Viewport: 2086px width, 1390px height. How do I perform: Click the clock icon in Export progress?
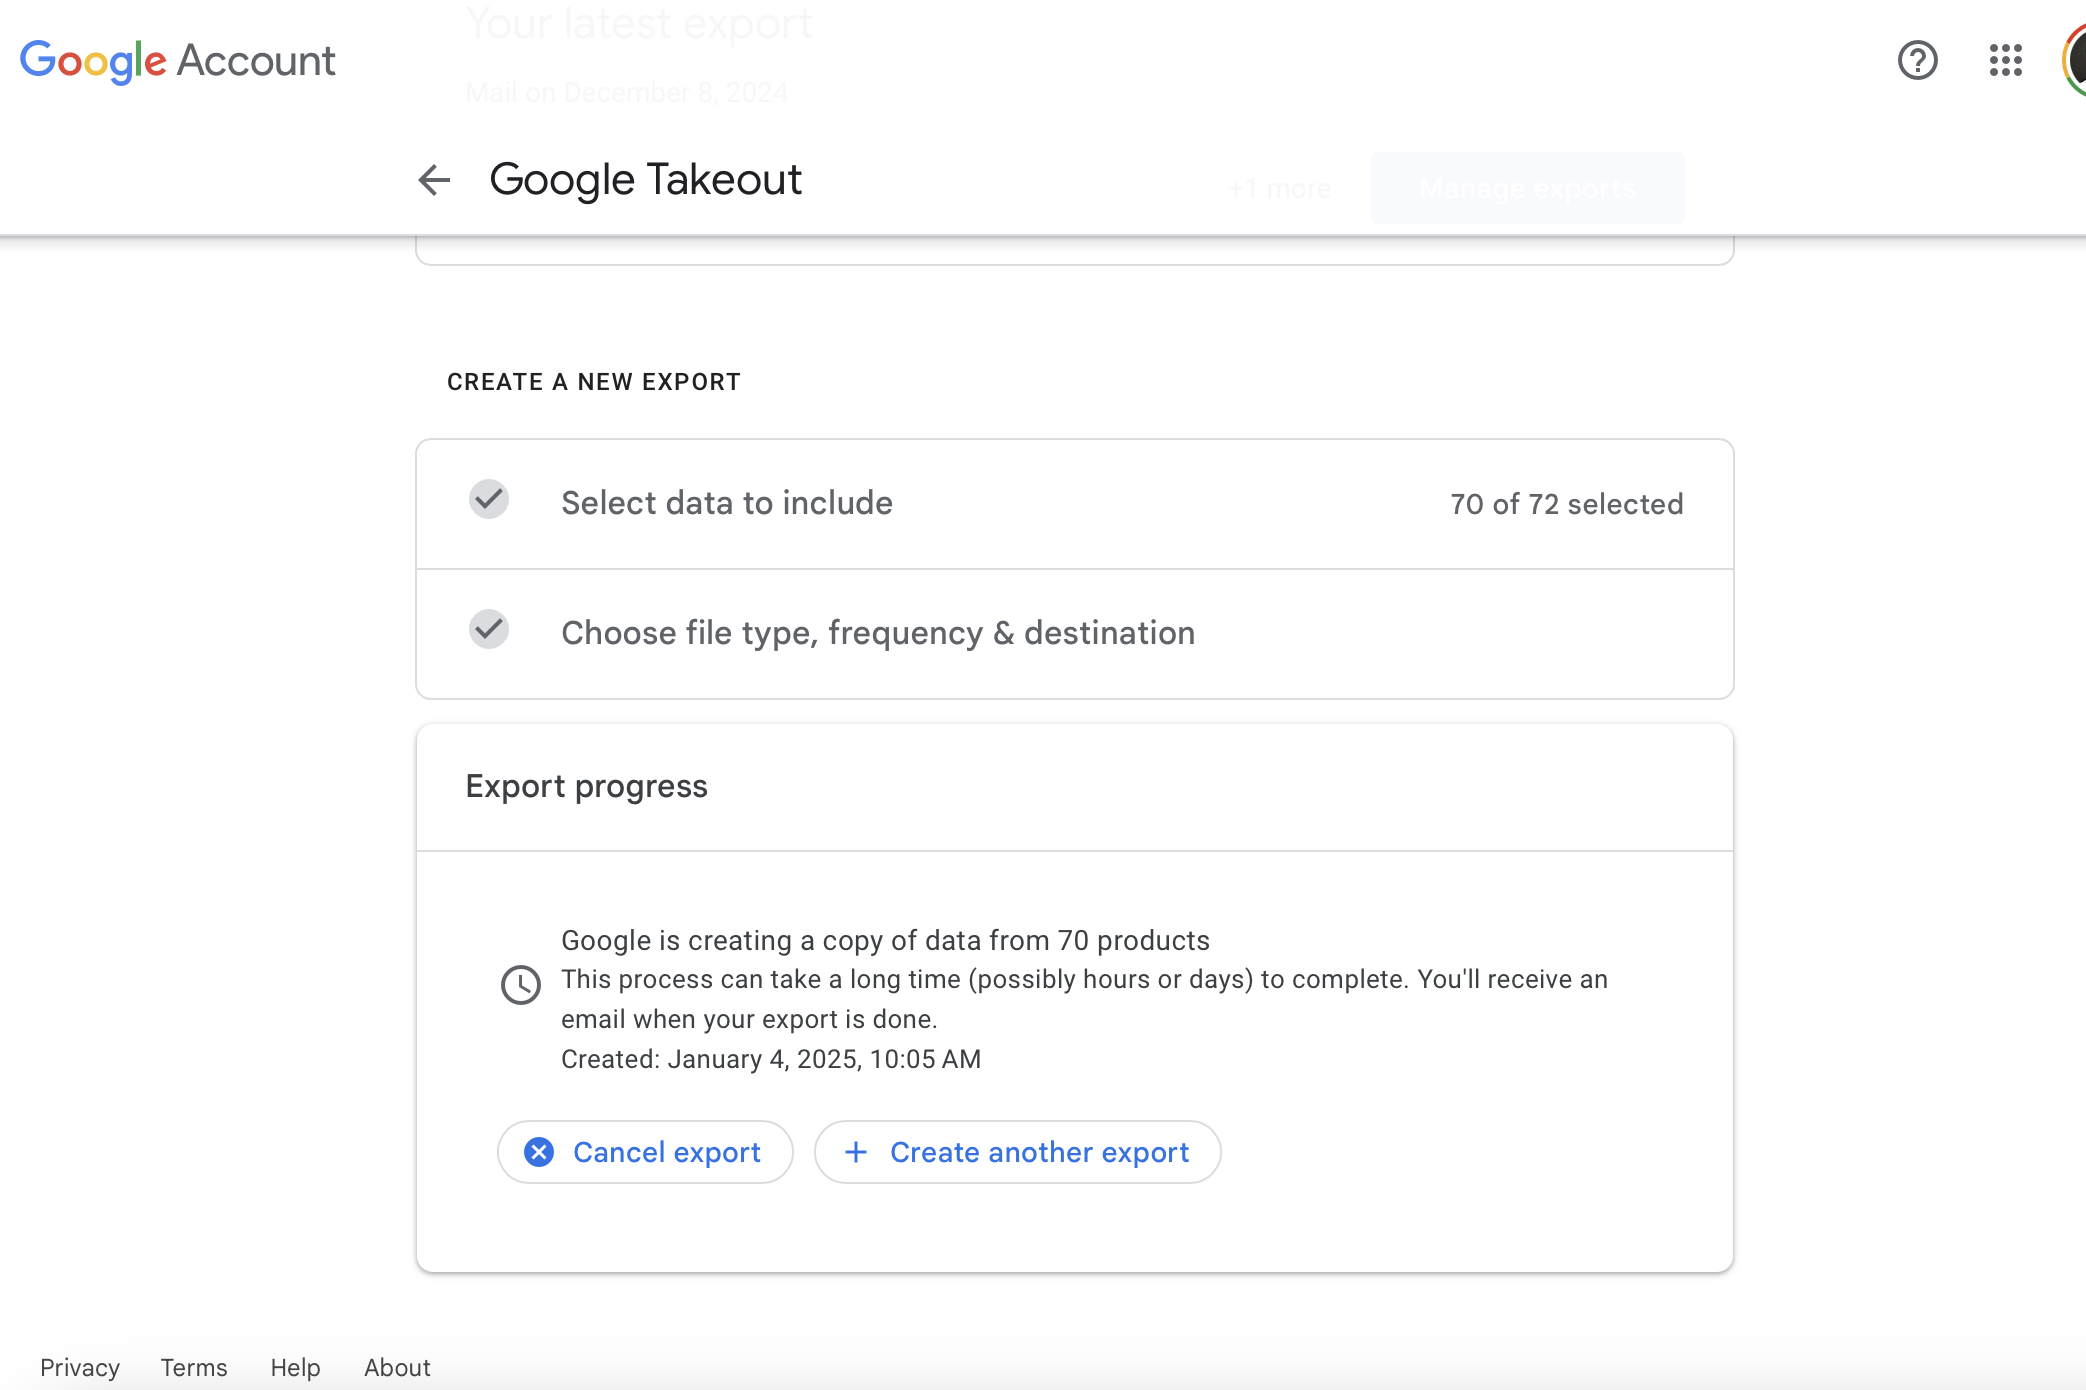[x=520, y=985]
